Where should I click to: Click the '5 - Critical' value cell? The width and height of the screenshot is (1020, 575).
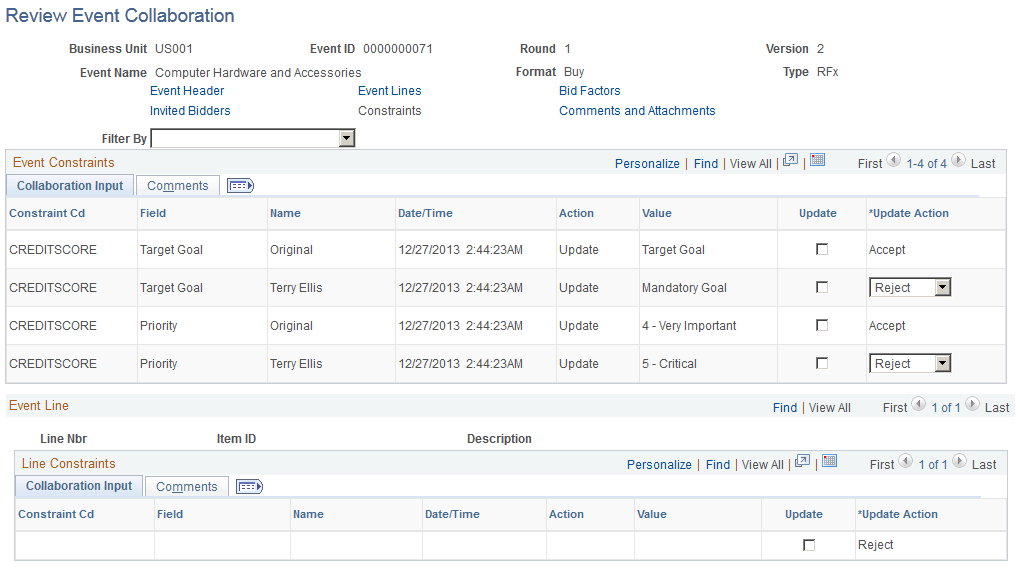(669, 364)
